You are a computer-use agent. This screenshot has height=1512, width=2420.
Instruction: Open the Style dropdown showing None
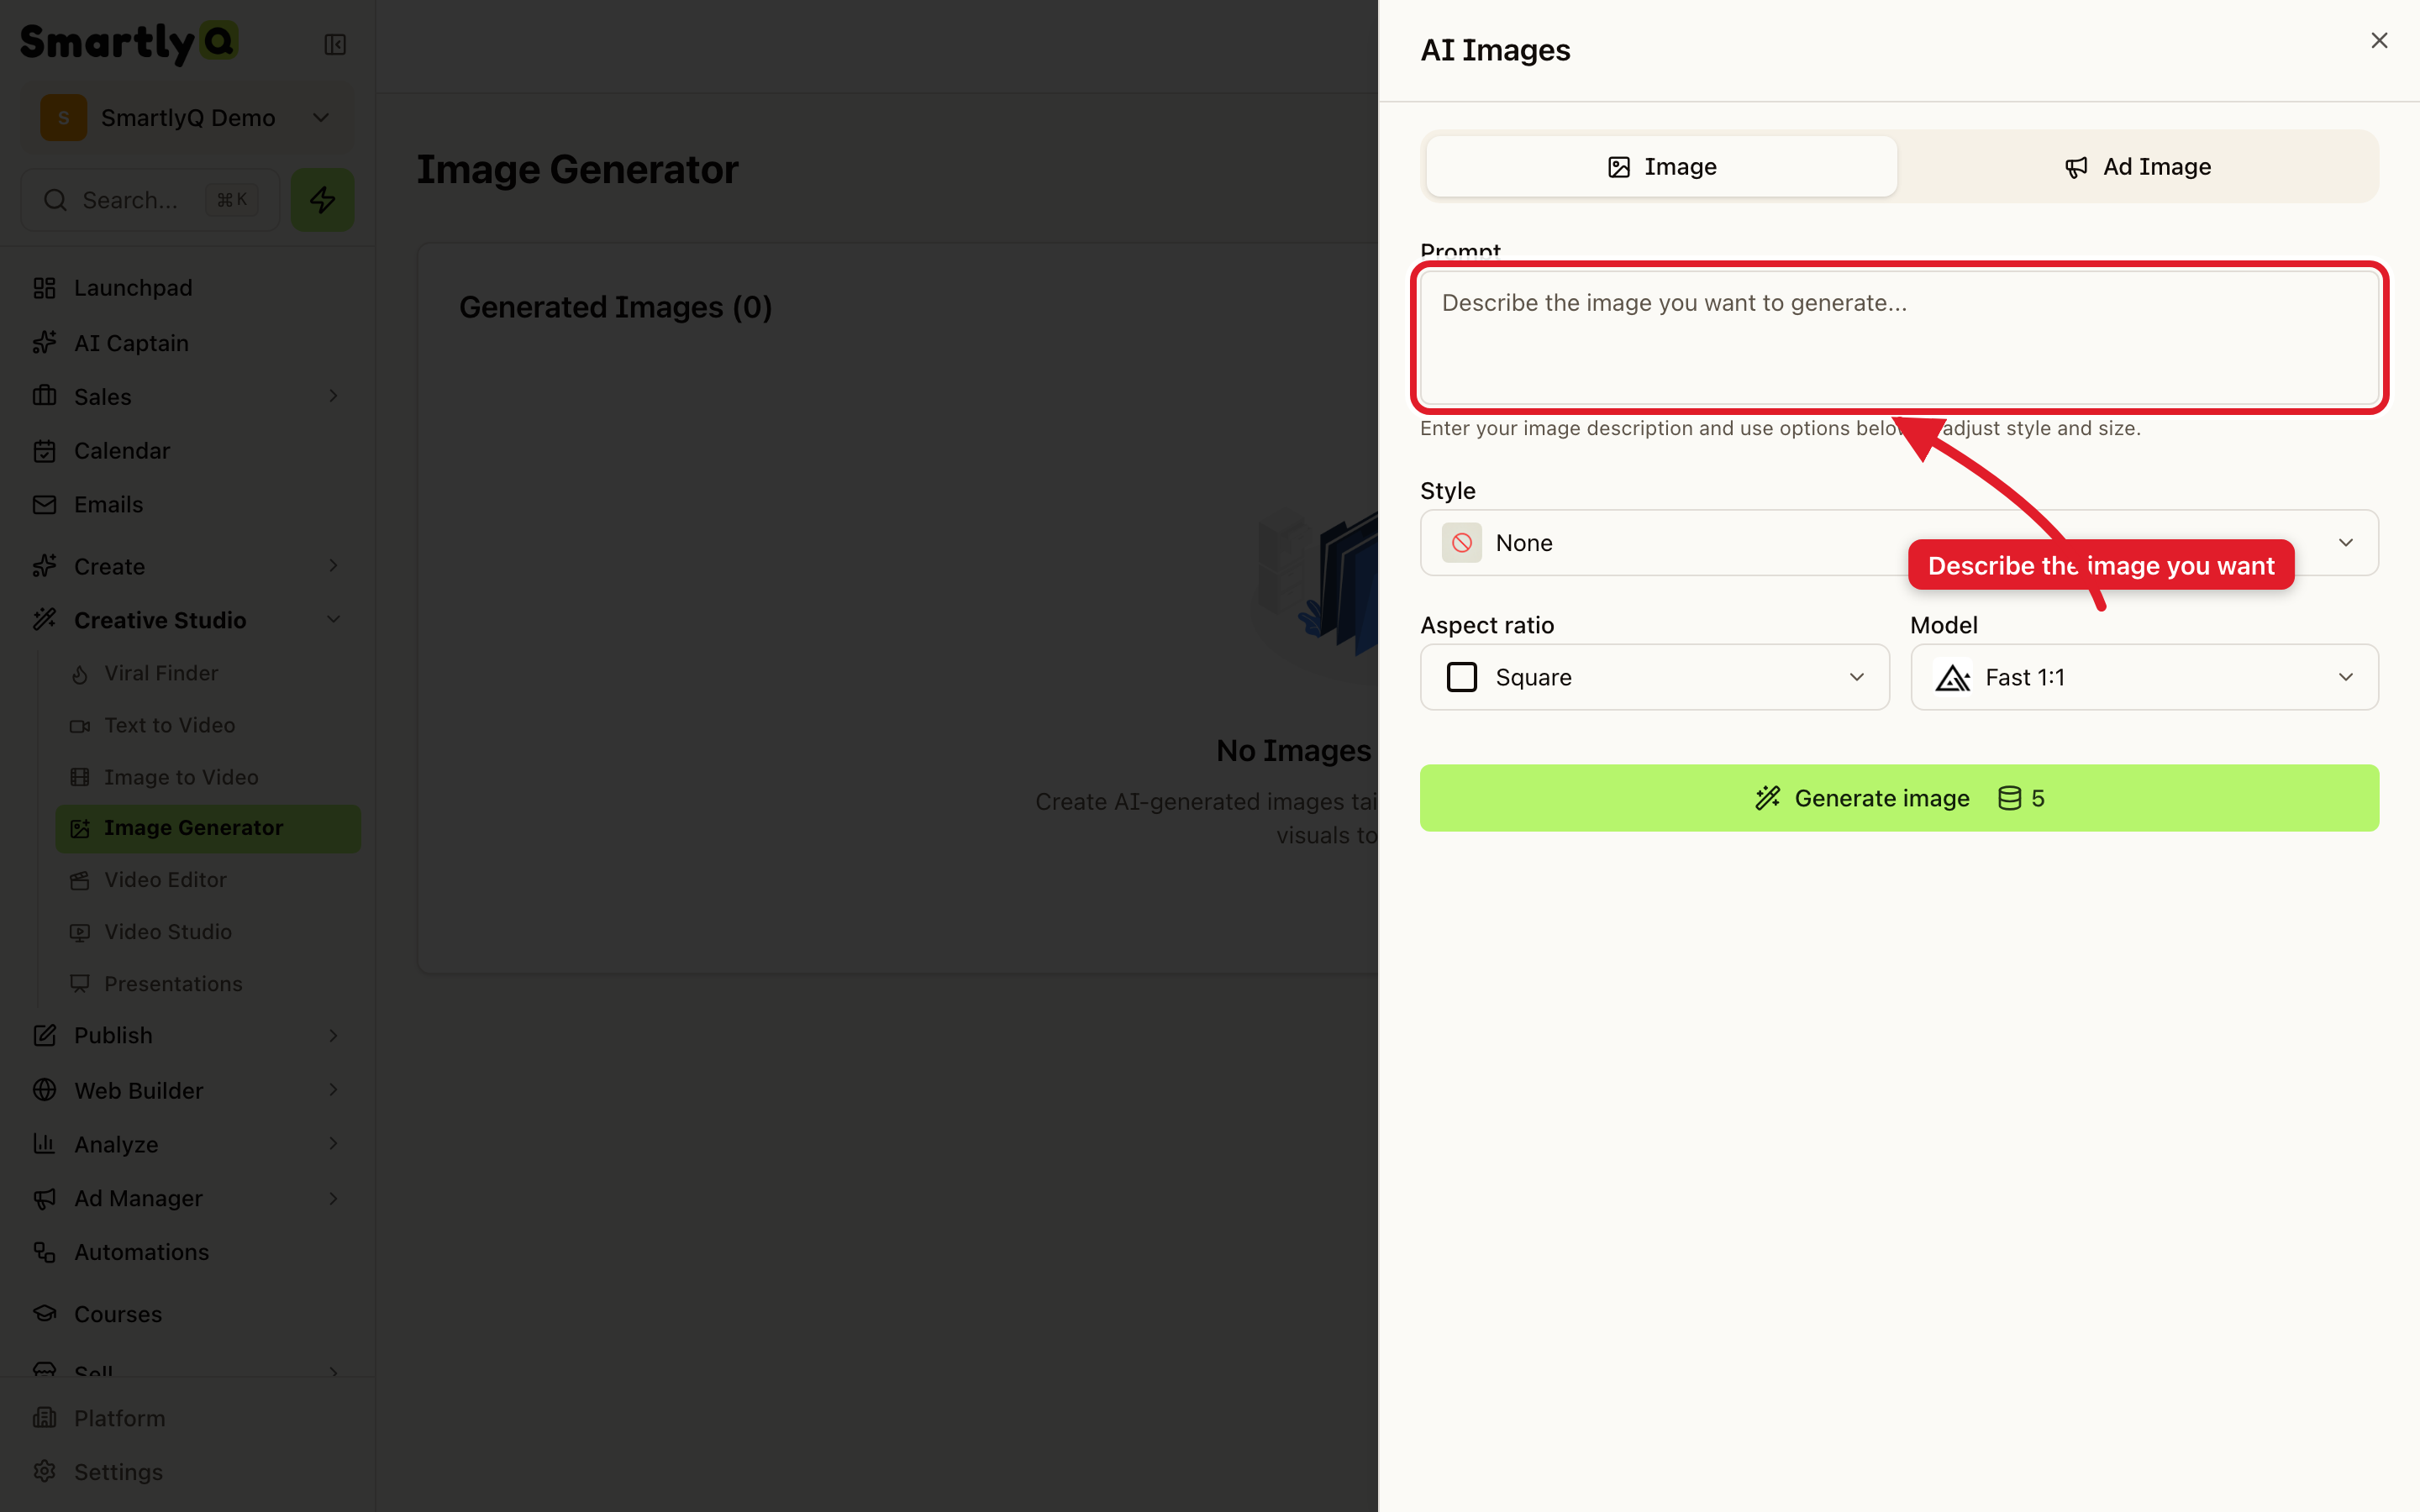click(x=1899, y=543)
